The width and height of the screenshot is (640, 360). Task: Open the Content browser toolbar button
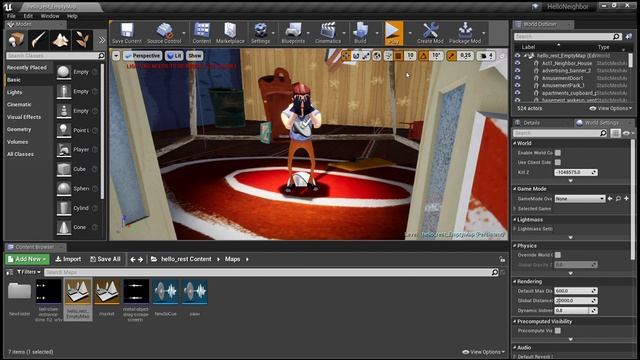[202, 33]
